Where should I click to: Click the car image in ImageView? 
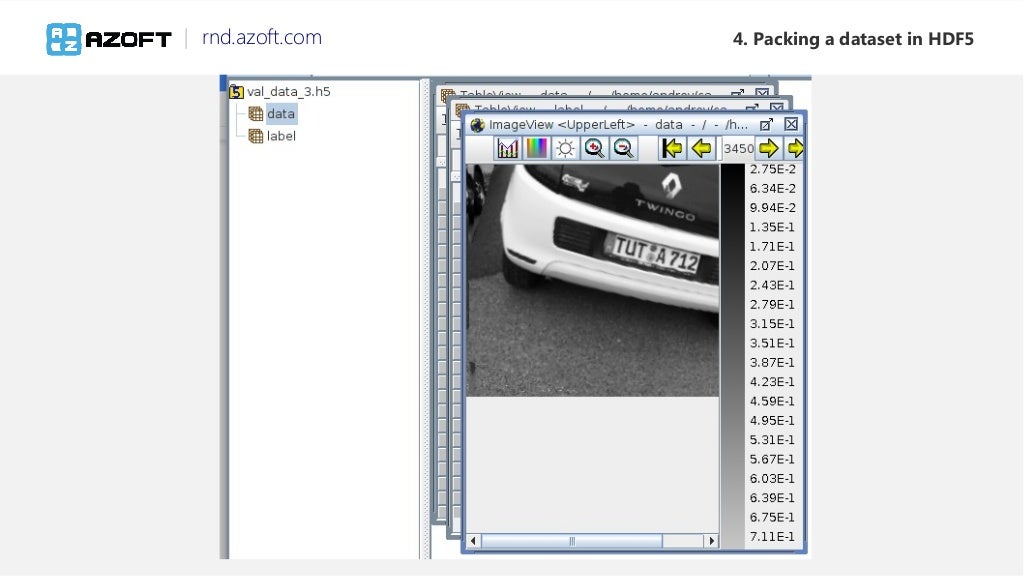pos(592,280)
